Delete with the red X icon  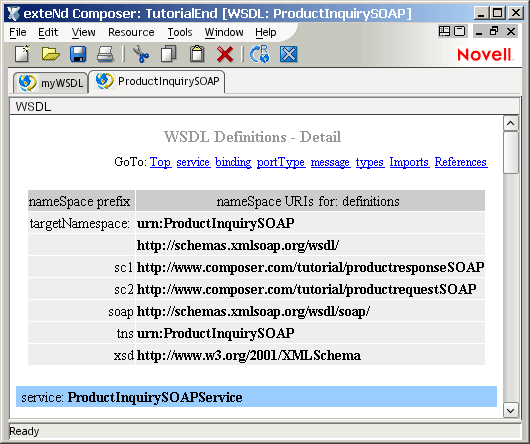coord(225,54)
